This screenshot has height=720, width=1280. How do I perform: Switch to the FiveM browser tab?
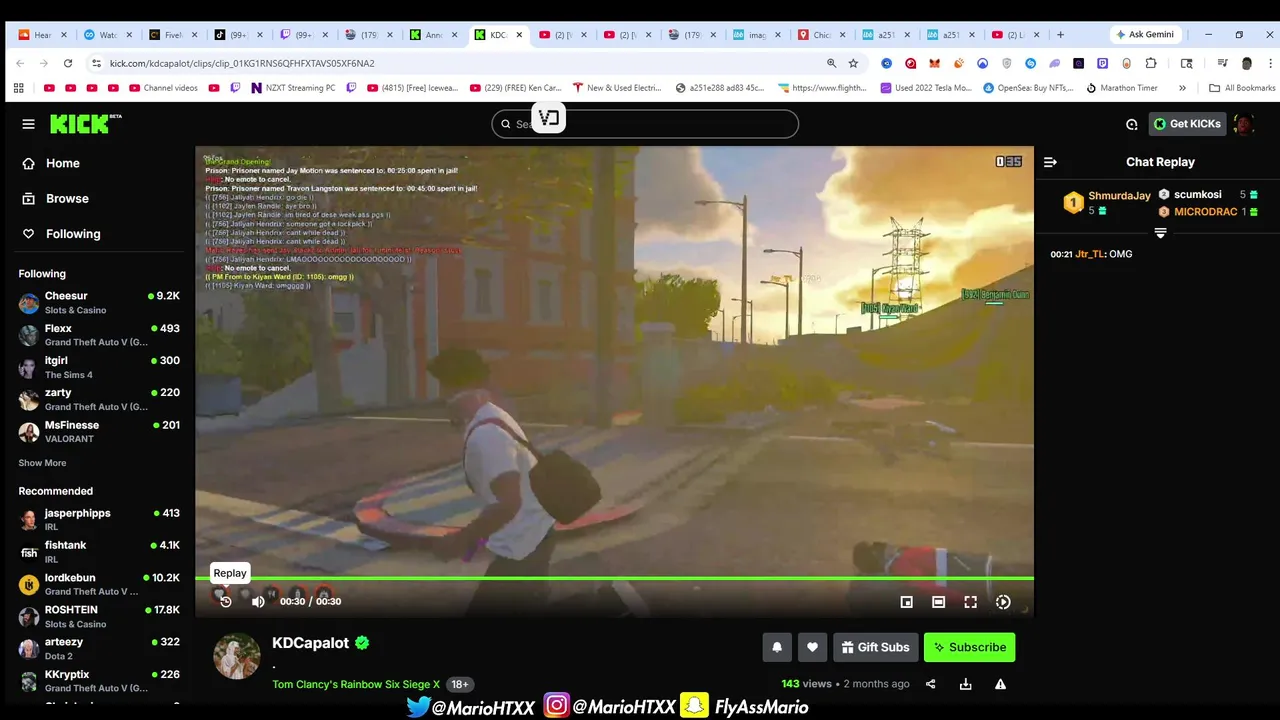pos(170,34)
